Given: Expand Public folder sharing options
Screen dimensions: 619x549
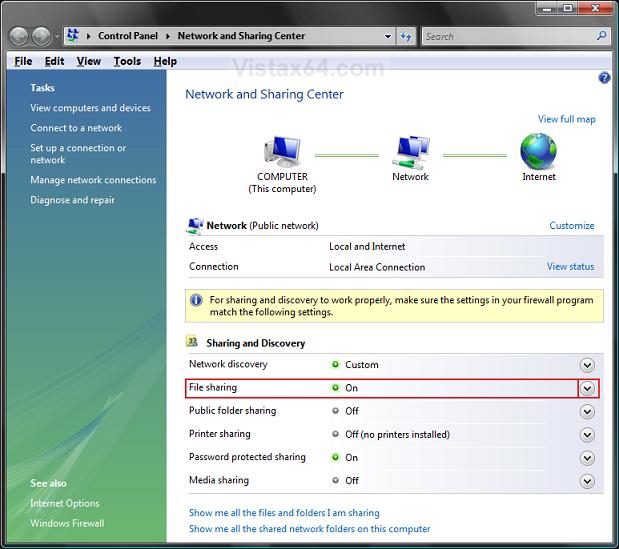Looking at the screenshot, I should (587, 412).
